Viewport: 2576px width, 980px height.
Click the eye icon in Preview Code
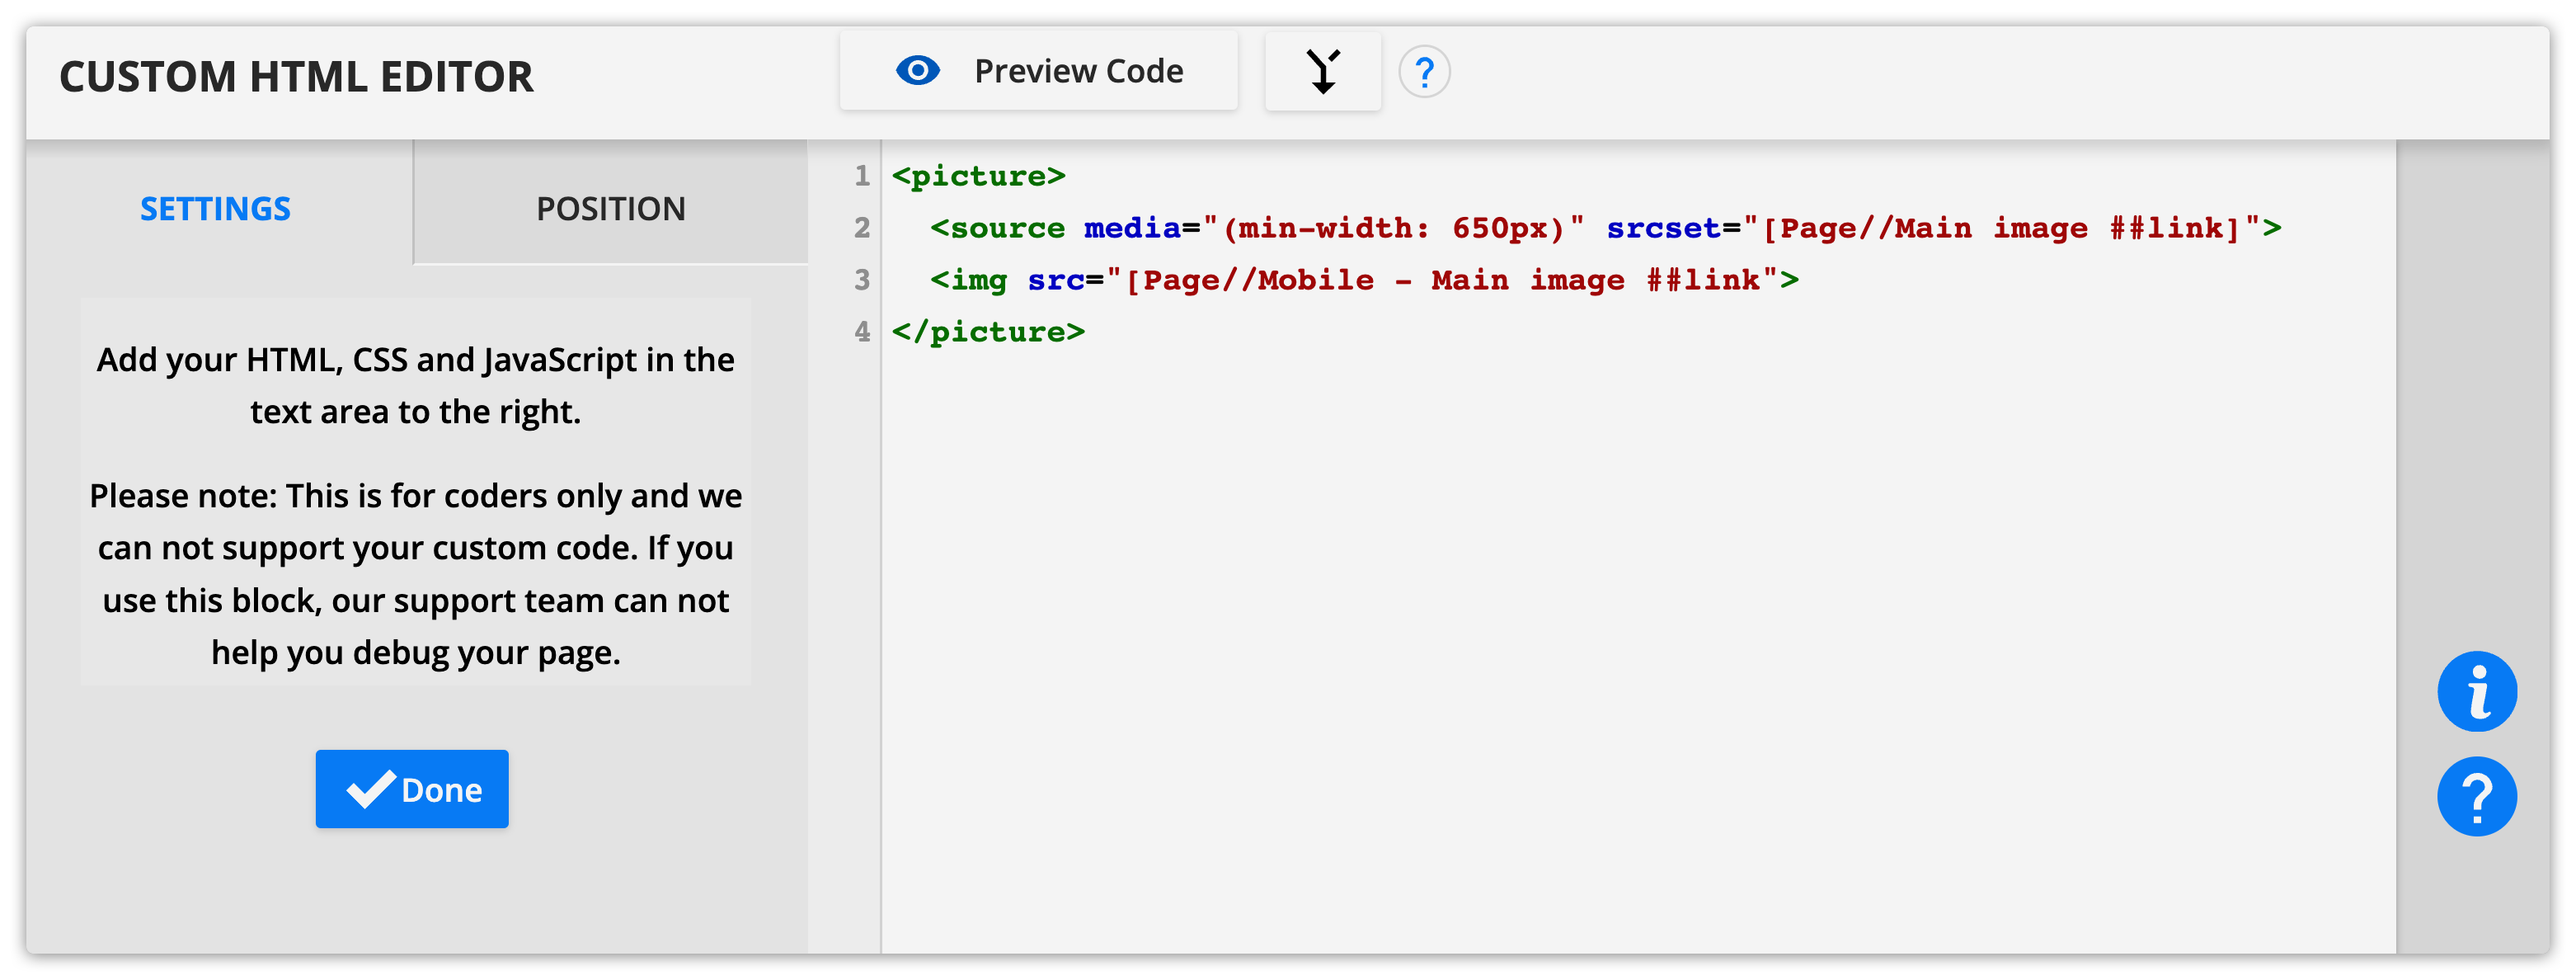click(917, 71)
